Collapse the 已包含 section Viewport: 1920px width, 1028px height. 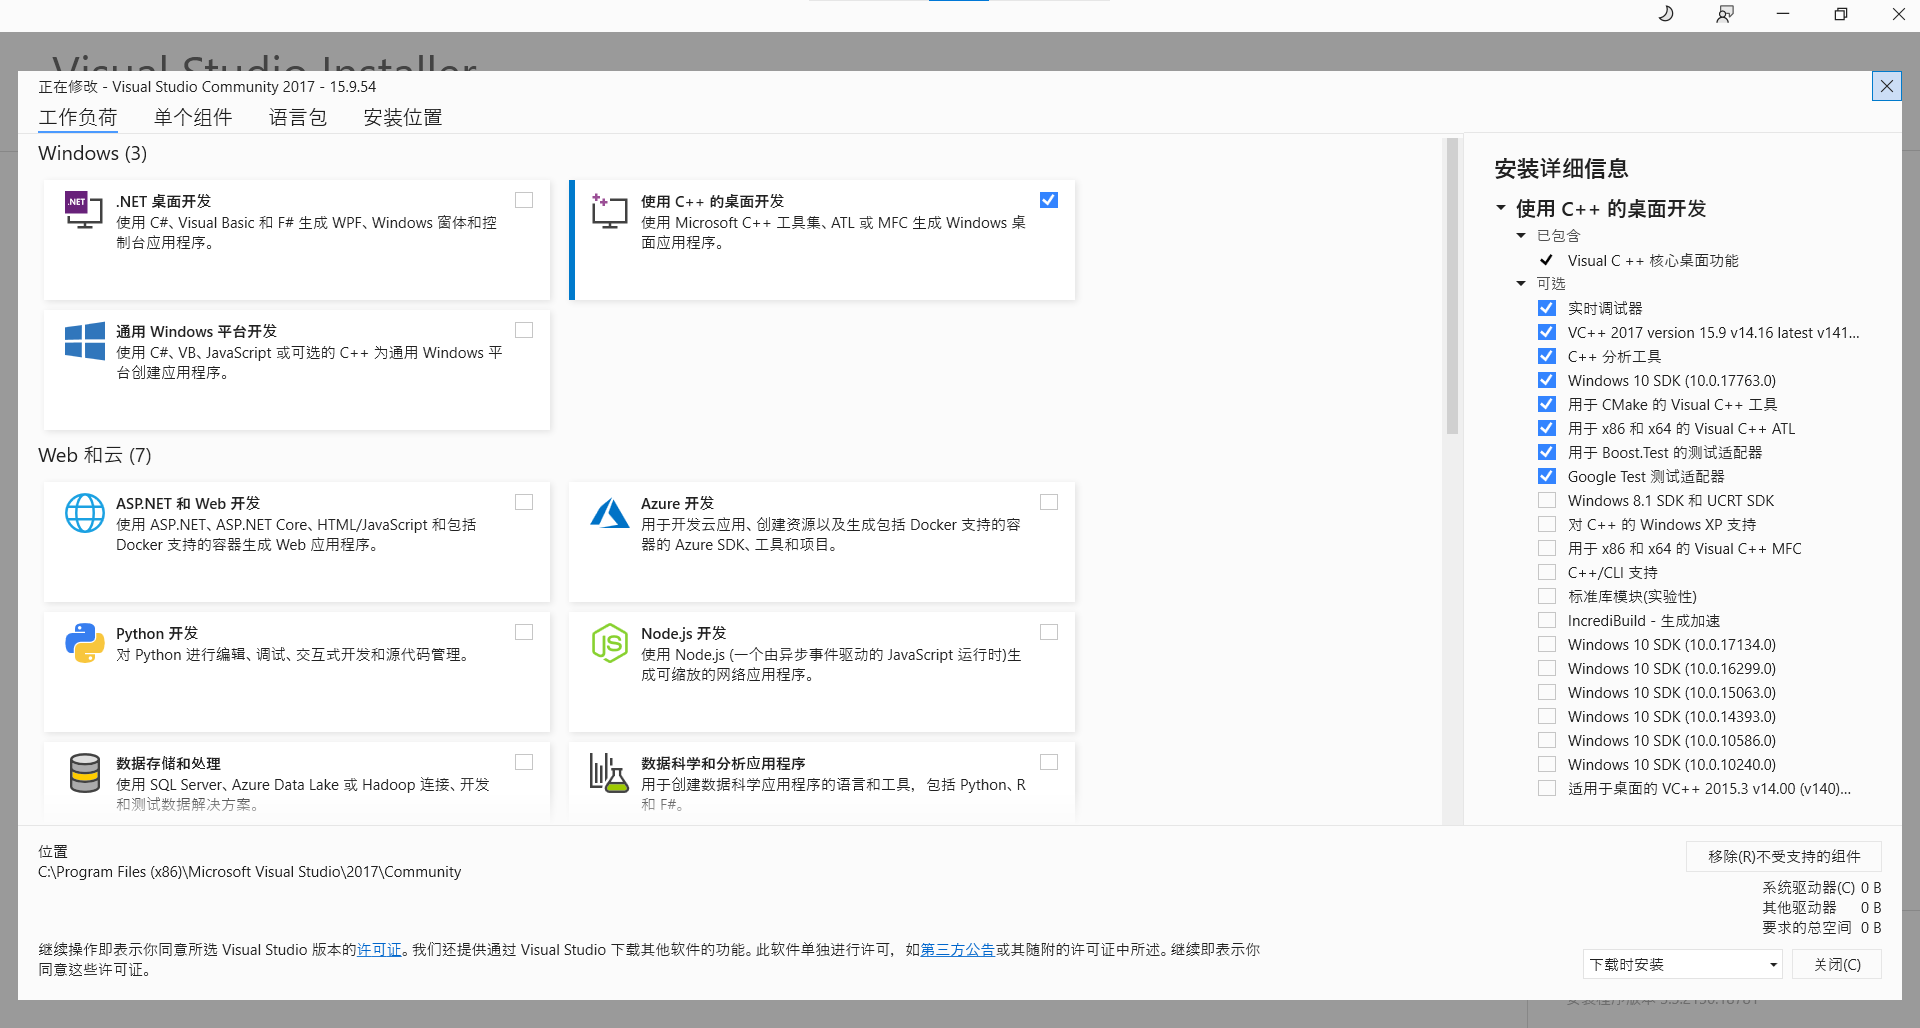point(1521,236)
